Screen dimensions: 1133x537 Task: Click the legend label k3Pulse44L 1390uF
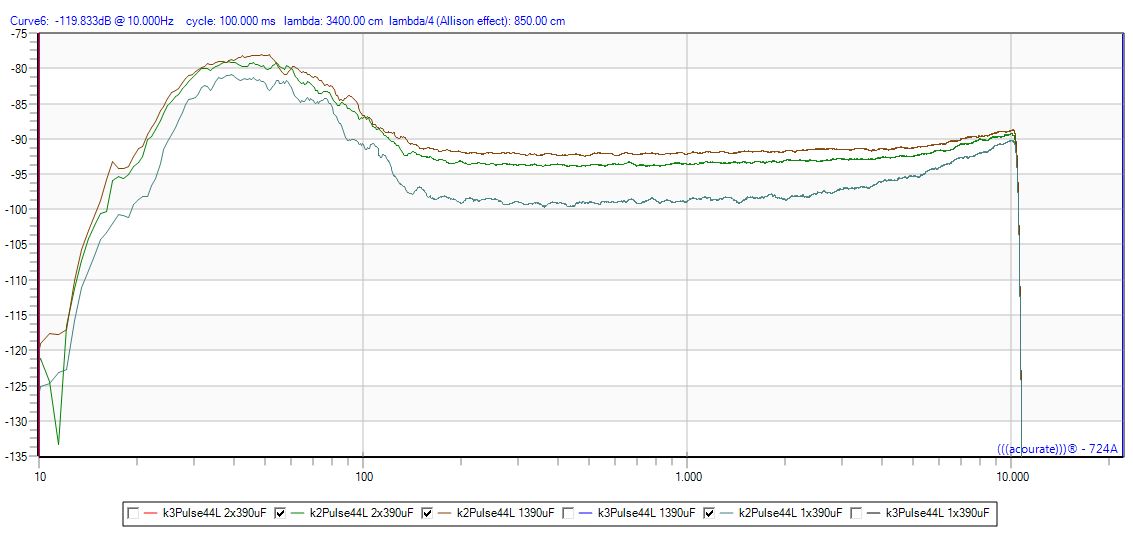pyautogui.click(x=645, y=513)
